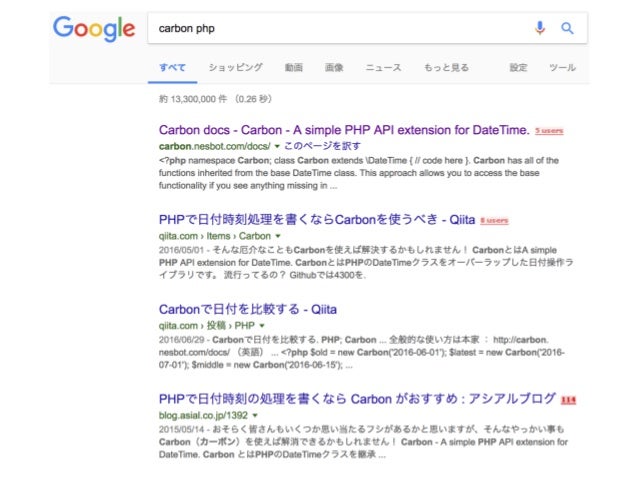Click the red 114 bookmark count badge

coord(568,400)
